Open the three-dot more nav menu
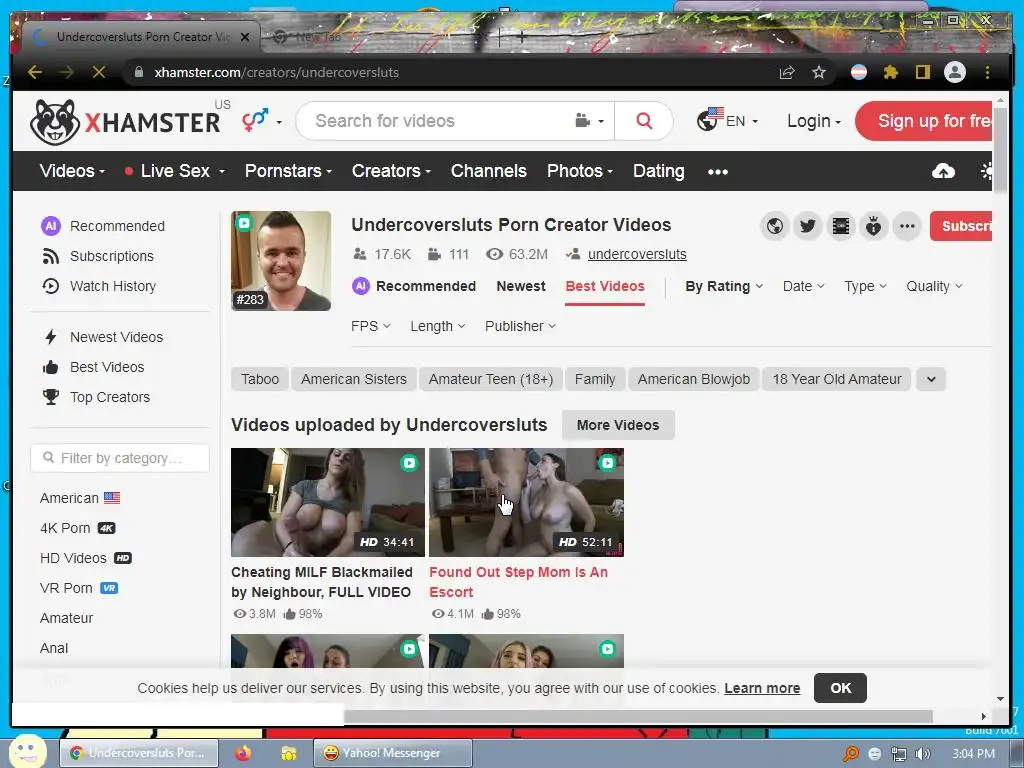 click(718, 172)
